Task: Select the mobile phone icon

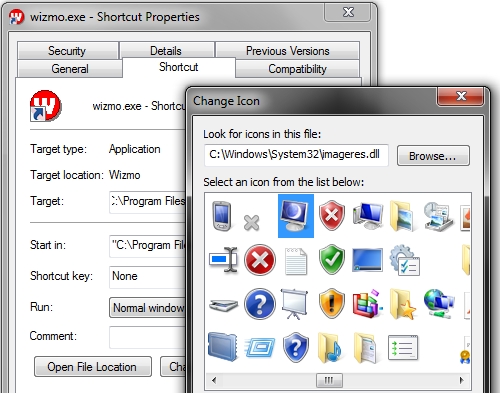Action: 222,216
